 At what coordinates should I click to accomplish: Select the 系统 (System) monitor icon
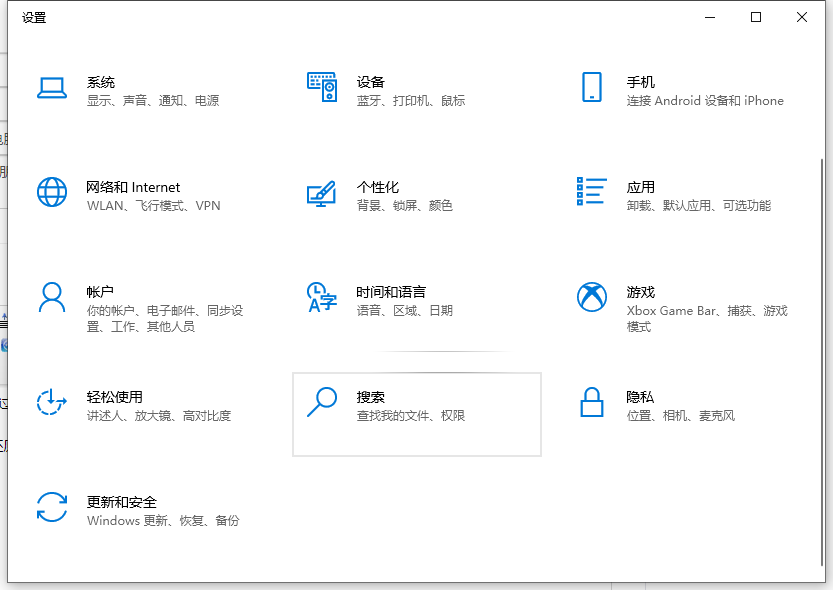click(x=52, y=87)
